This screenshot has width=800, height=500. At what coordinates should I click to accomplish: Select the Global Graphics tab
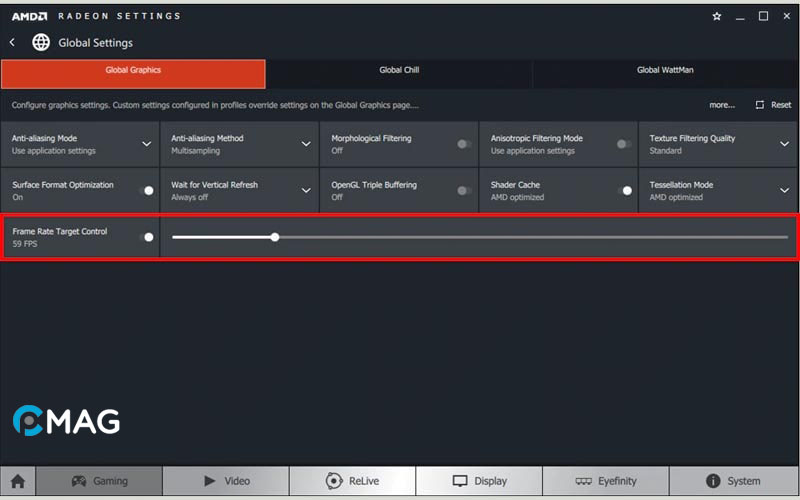pyautogui.click(x=133, y=74)
